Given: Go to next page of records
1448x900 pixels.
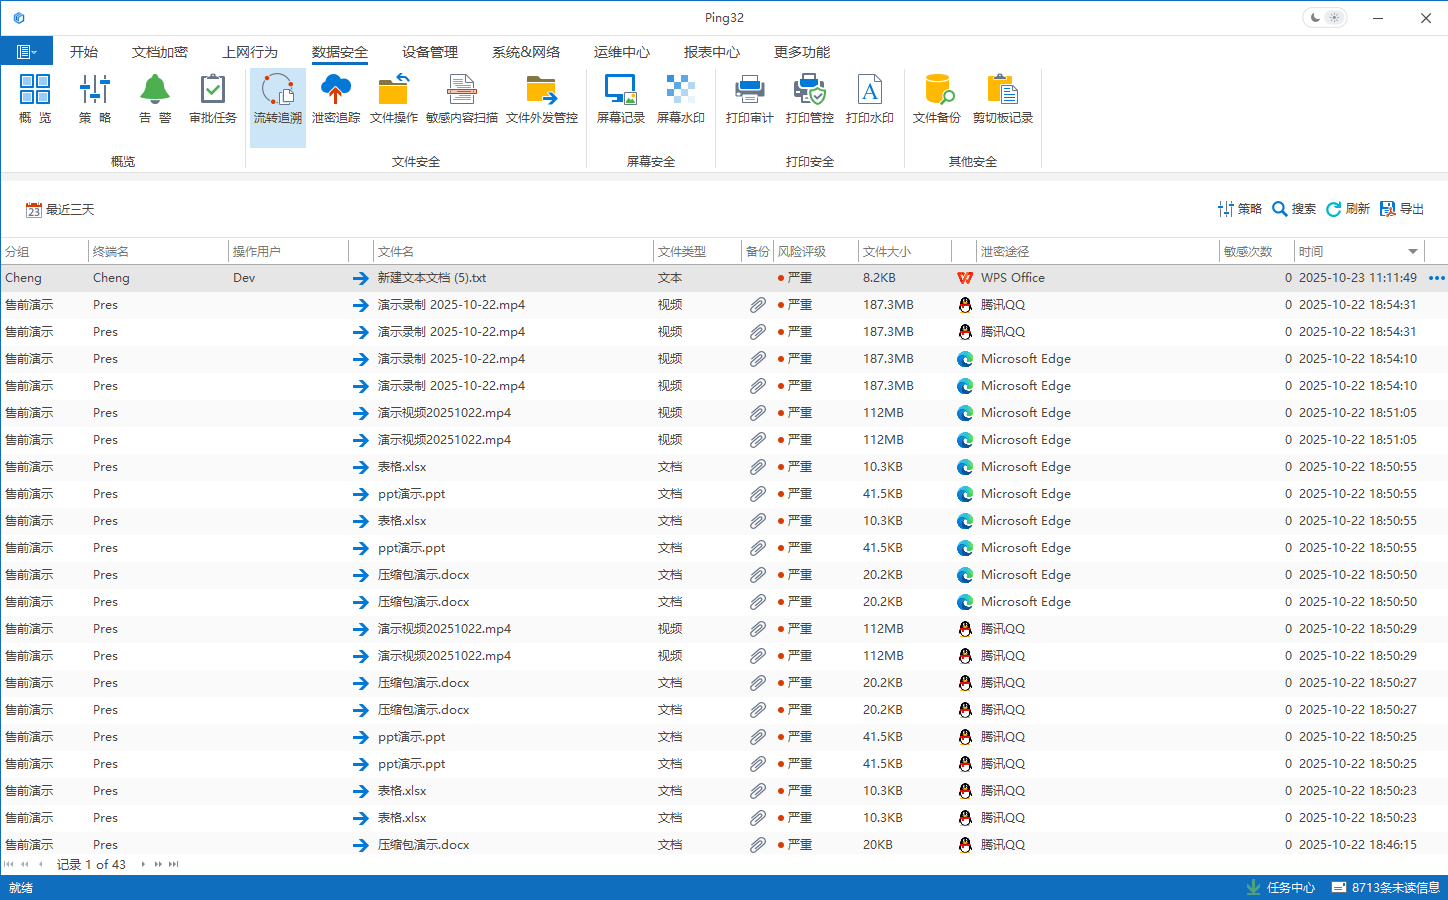Looking at the screenshot, I should coord(158,864).
